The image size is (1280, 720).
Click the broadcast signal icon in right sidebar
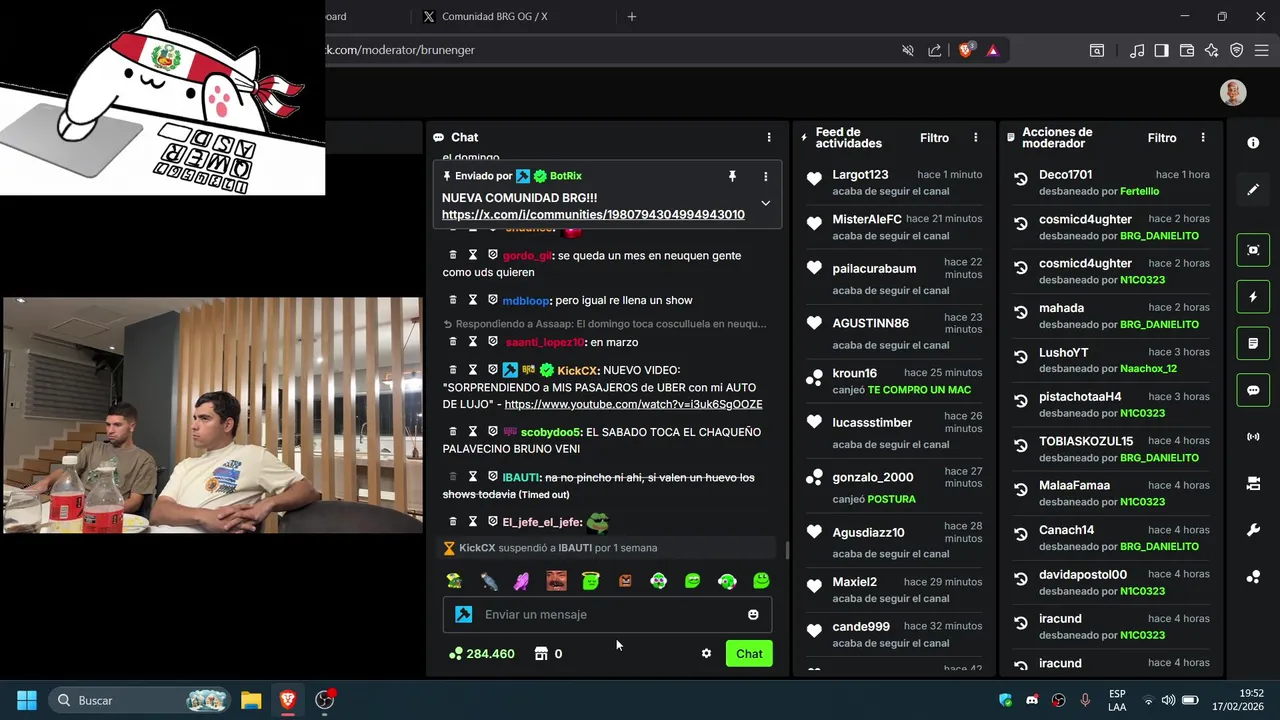(1253, 437)
